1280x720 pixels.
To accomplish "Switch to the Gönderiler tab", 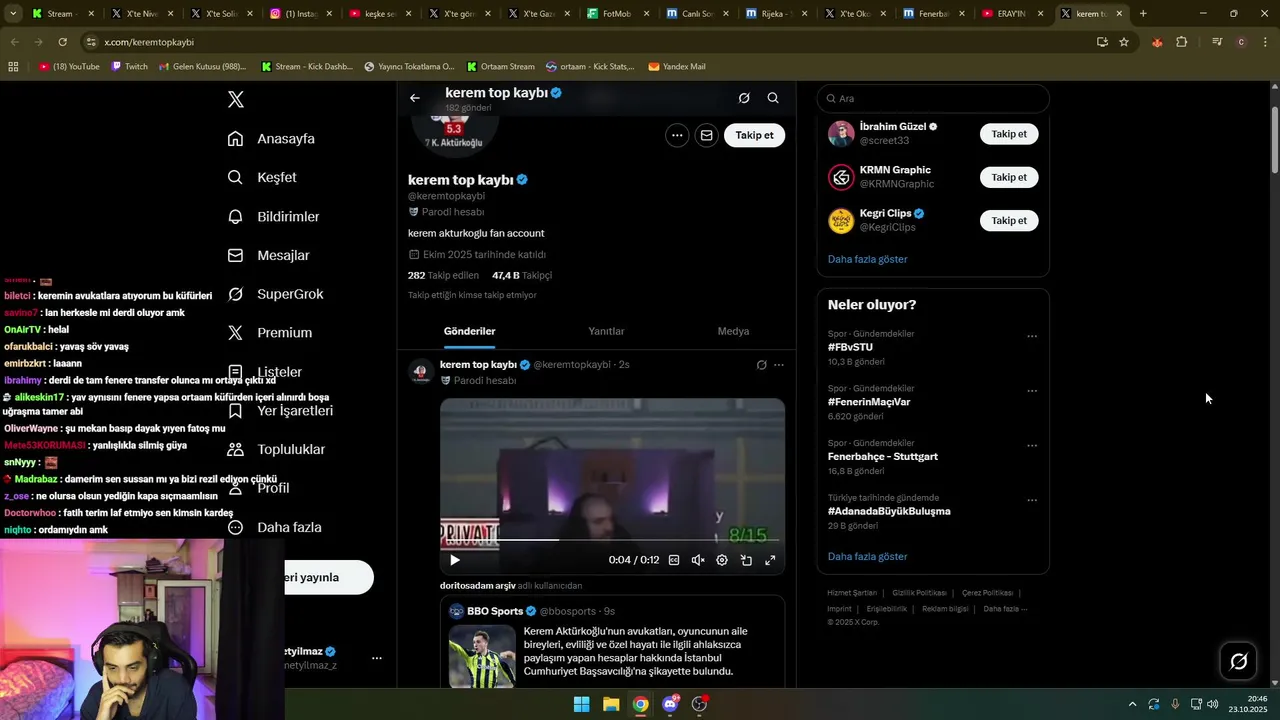I will coord(470,331).
